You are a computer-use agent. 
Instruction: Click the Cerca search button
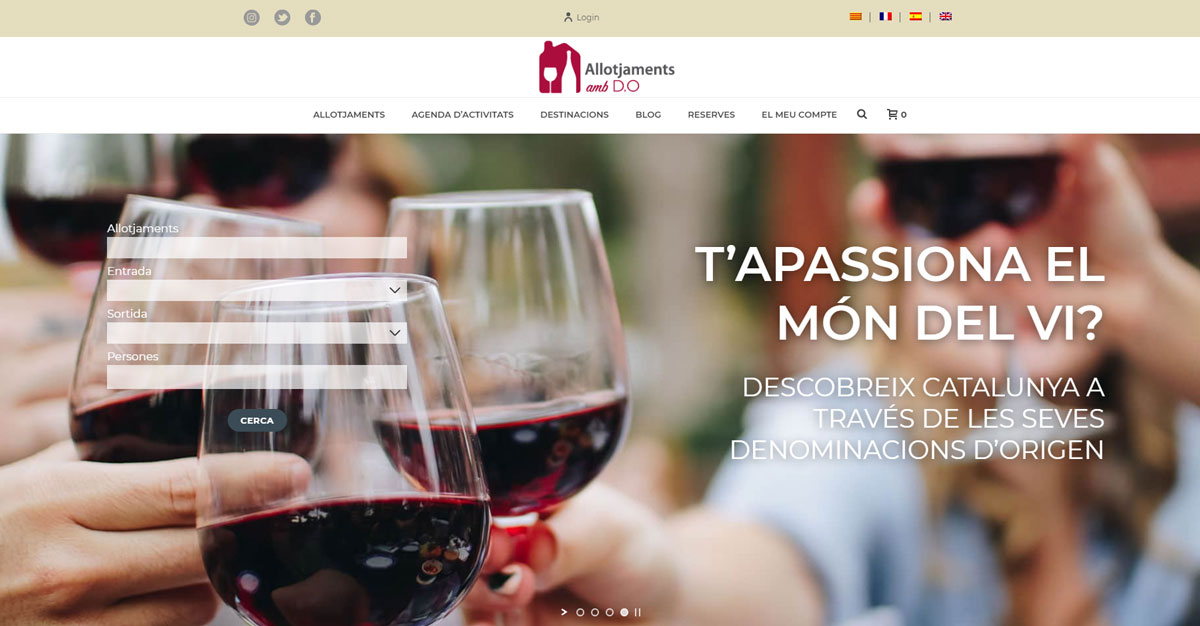tap(257, 420)
